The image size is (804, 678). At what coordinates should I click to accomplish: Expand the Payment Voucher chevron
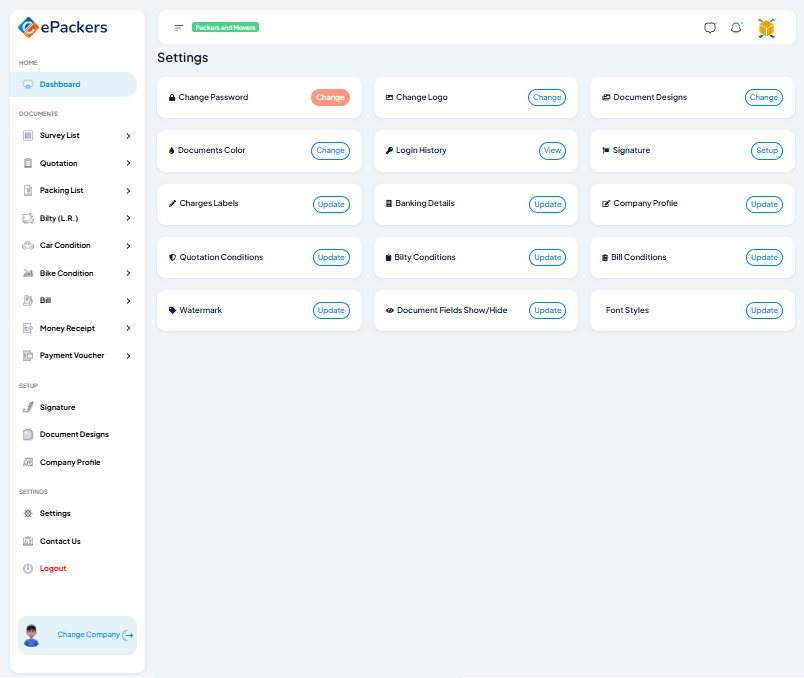click(x=128, y=355)
